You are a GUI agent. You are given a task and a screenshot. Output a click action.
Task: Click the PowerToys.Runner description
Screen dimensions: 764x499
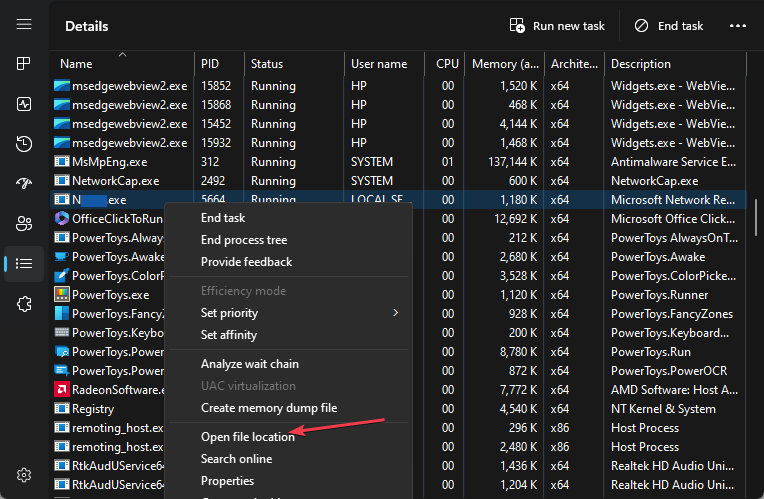click(659, 295)
